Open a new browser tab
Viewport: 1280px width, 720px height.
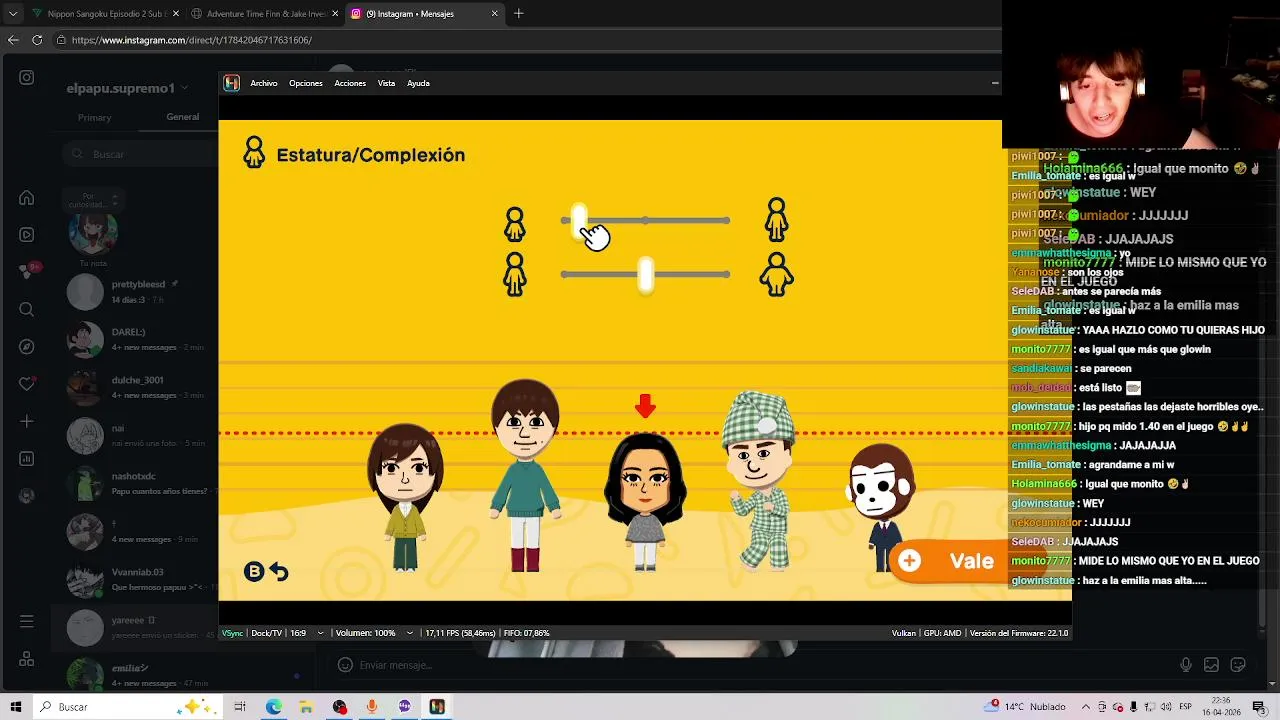point(518,14)
